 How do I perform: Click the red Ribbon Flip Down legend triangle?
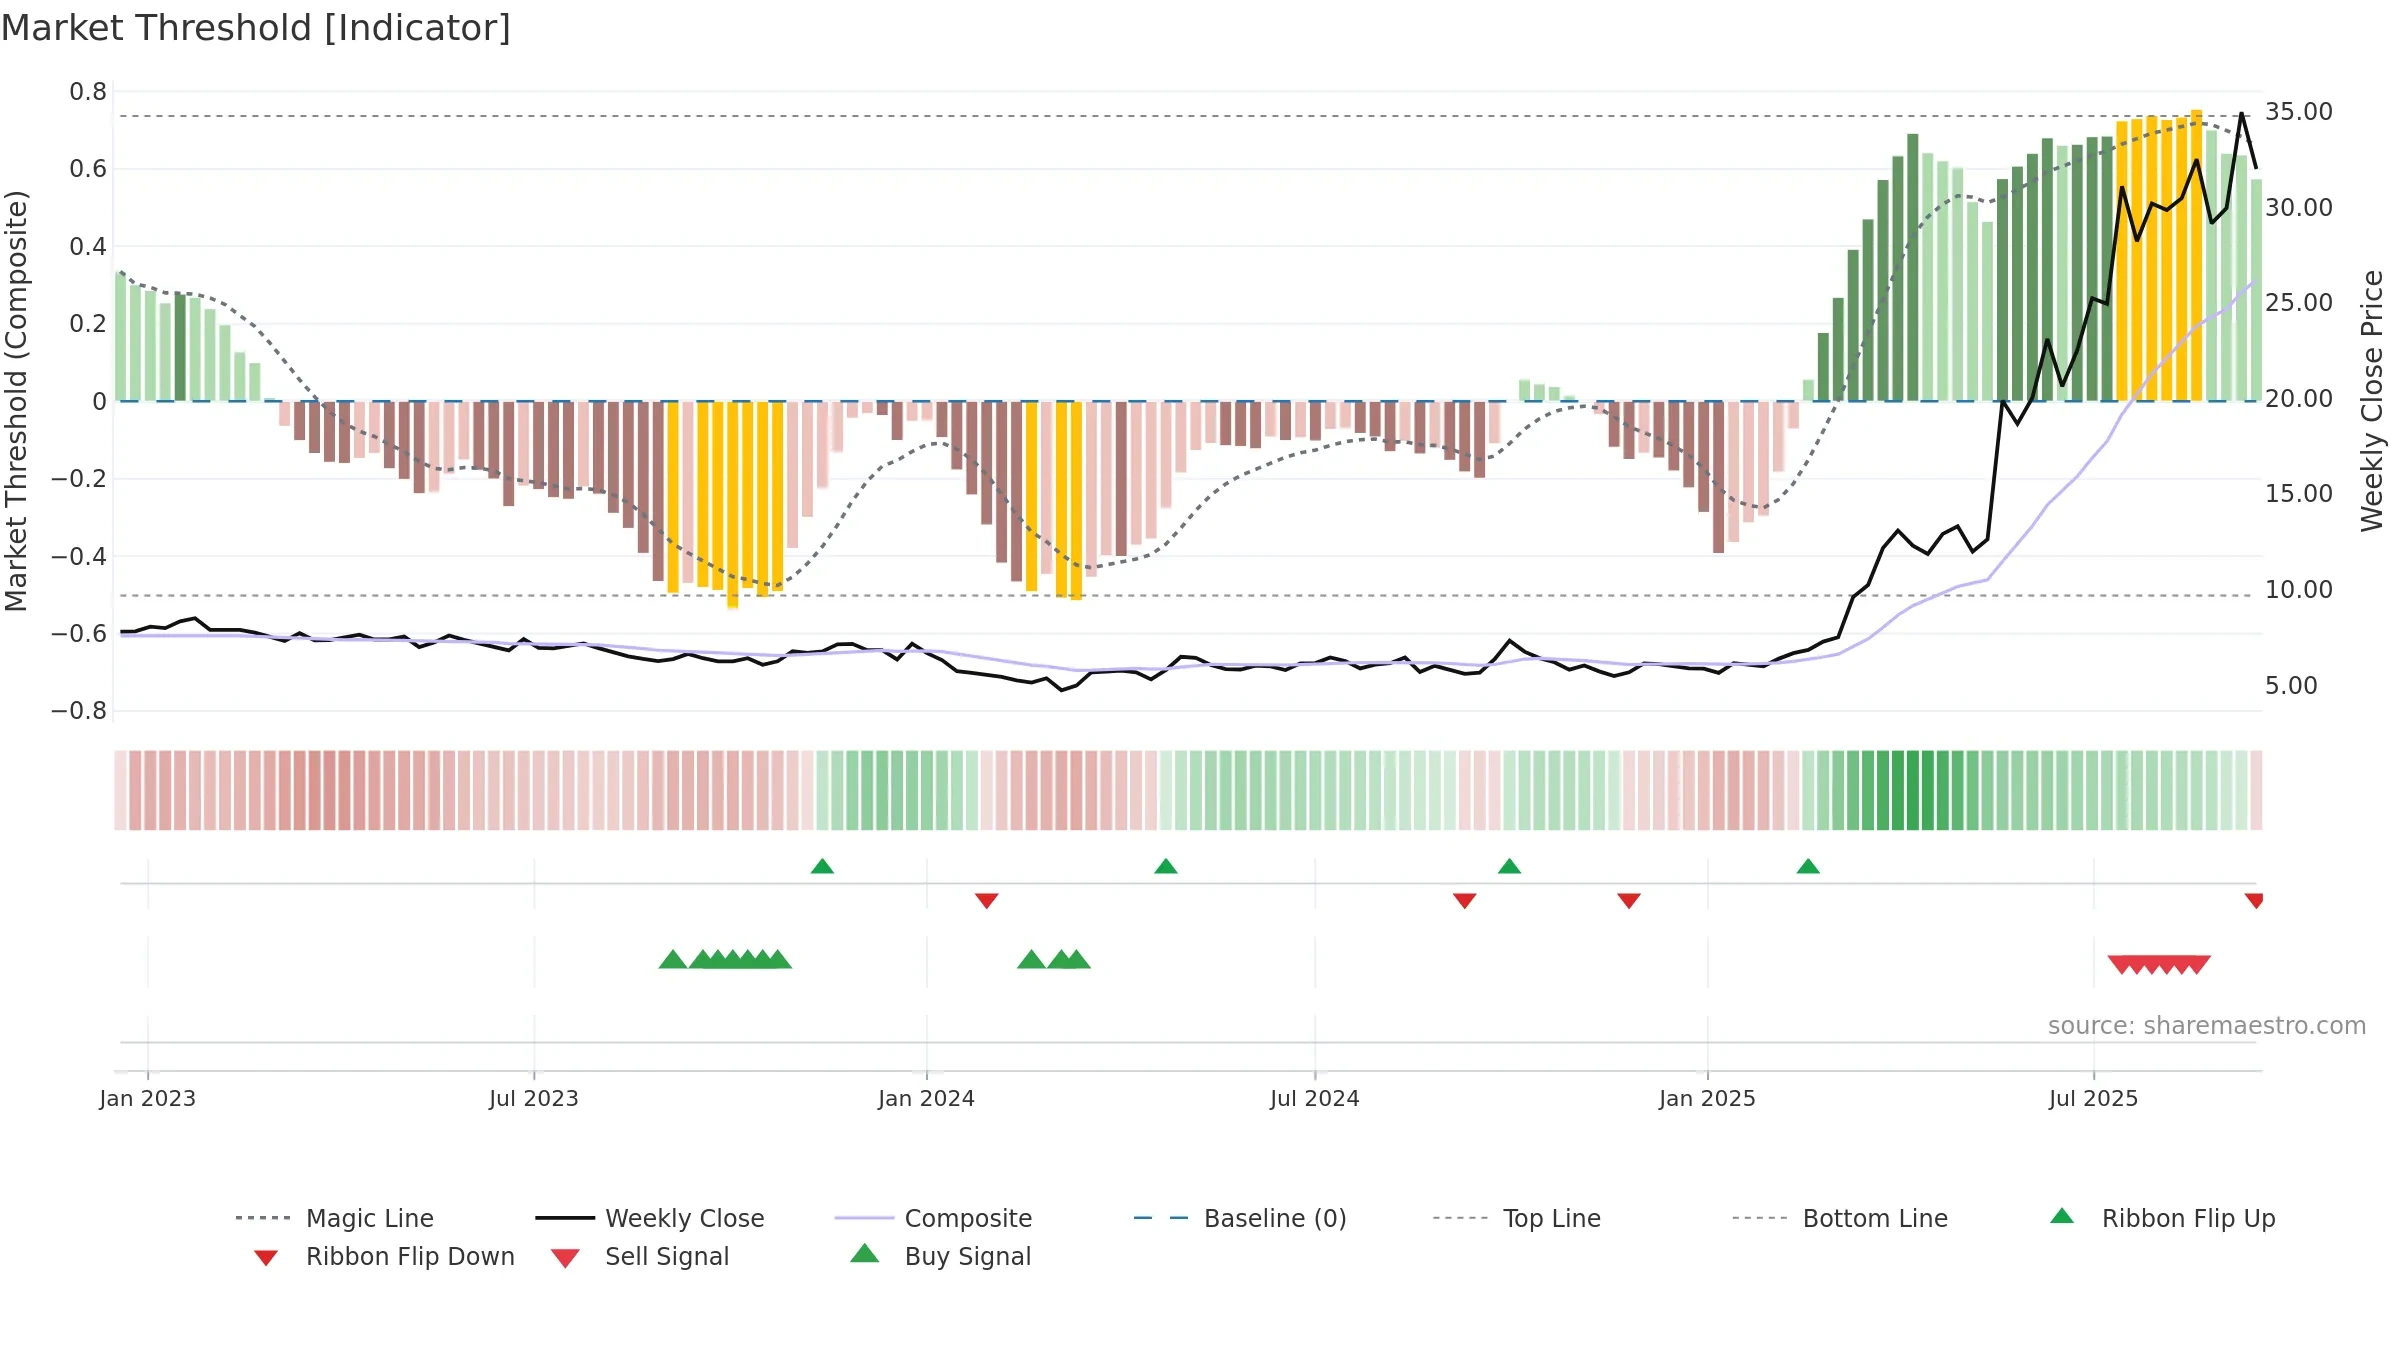point(265,1258)
